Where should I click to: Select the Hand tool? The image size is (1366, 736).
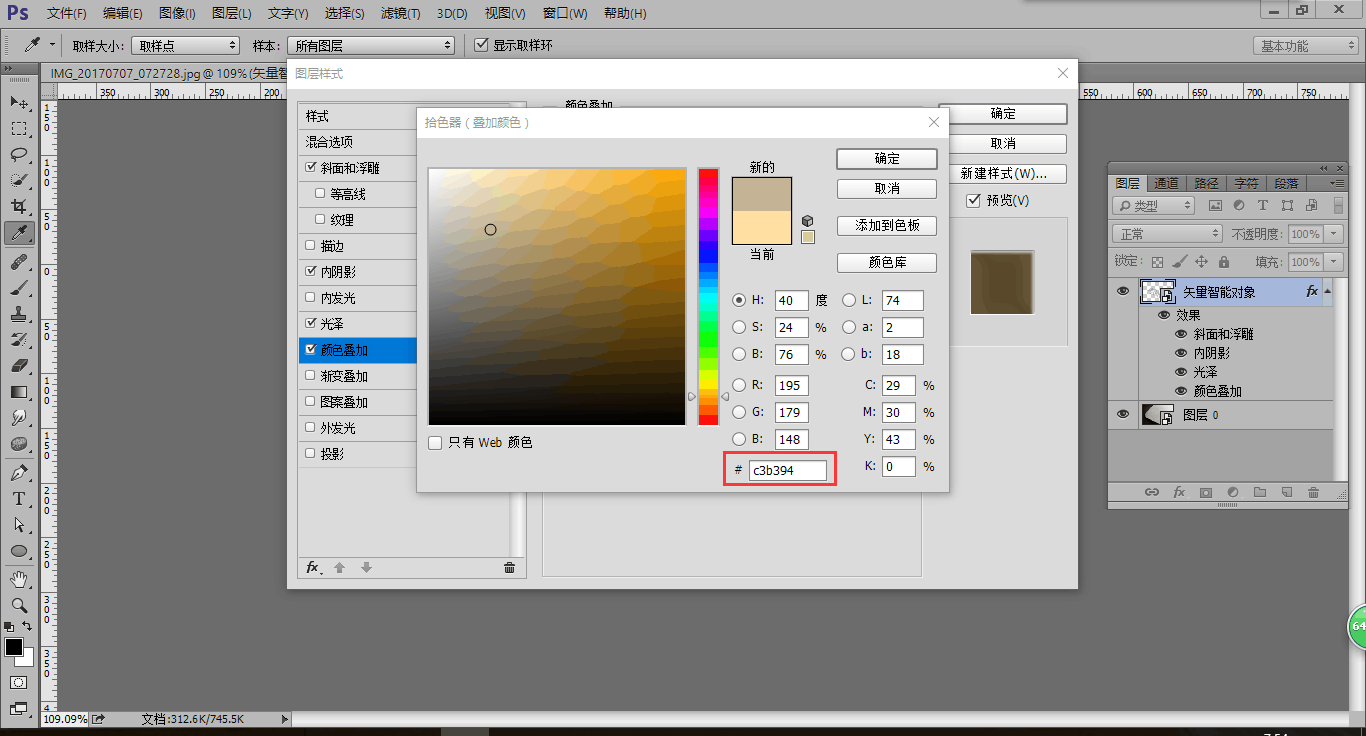coord(18,579)
